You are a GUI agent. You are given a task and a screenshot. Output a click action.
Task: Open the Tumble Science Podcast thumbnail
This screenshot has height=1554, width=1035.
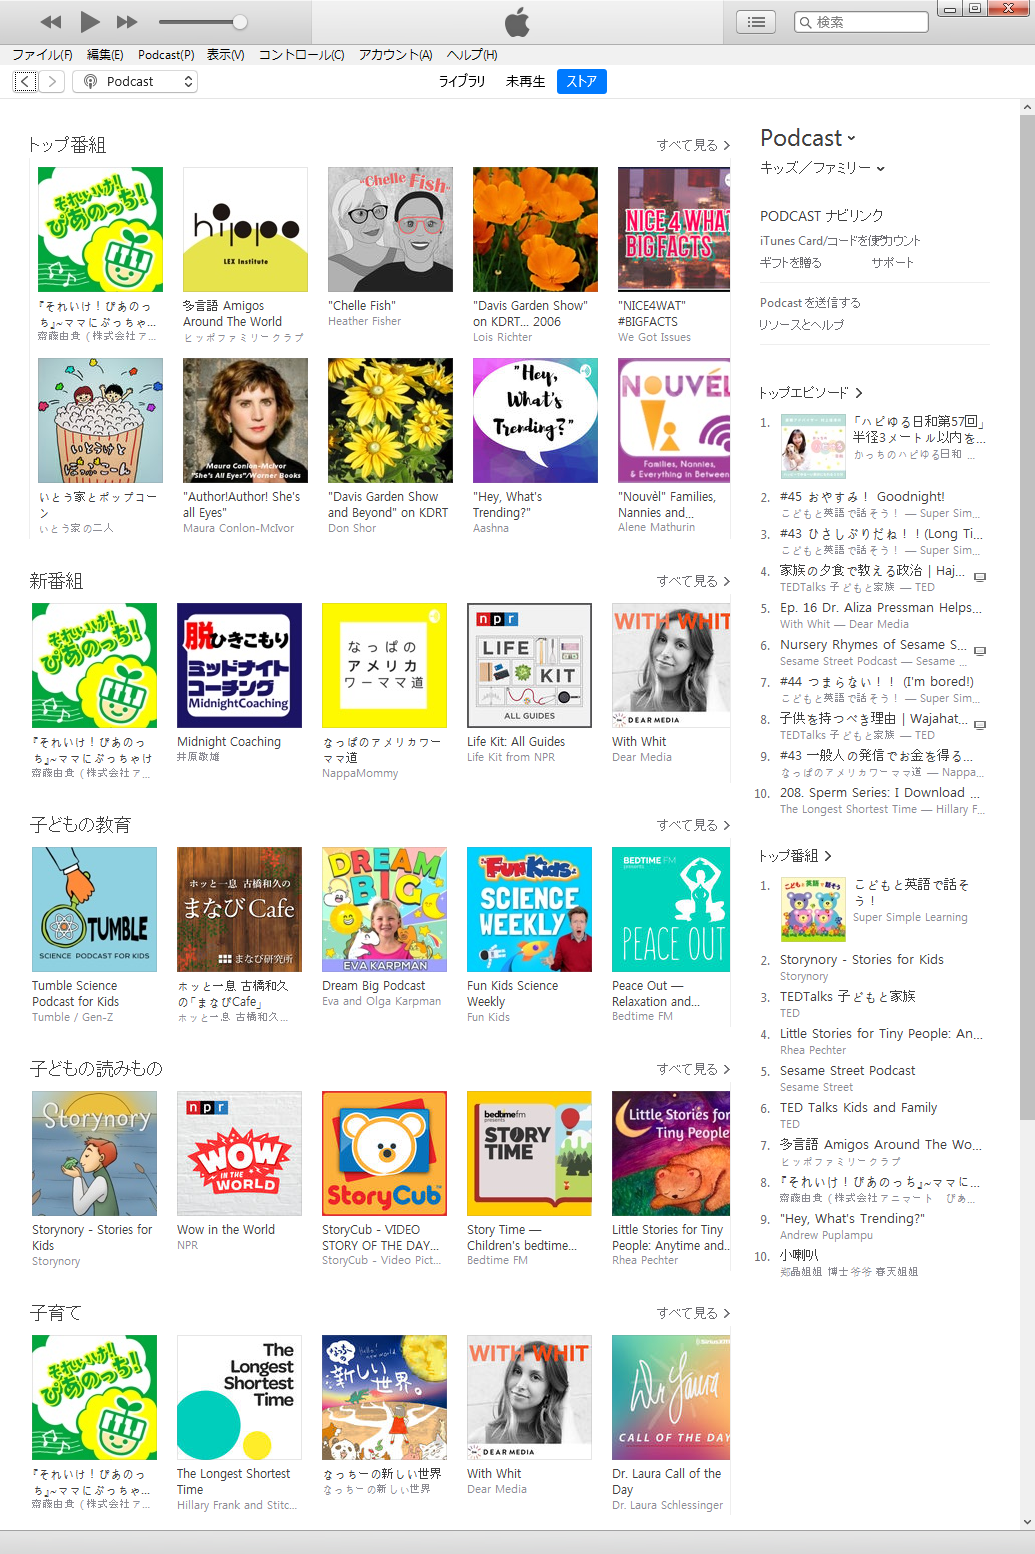click(x=94, y=910)
